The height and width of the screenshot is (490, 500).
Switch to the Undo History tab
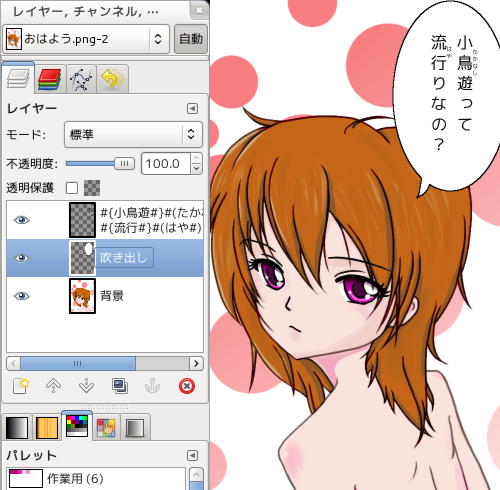pyautogui.click(x=112, y=79)
